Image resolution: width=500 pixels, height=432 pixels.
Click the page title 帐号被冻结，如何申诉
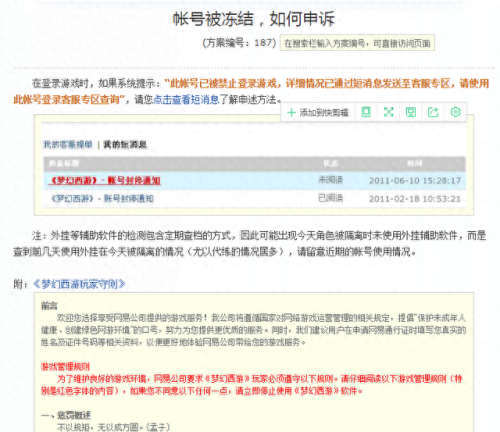pos(253,19)
